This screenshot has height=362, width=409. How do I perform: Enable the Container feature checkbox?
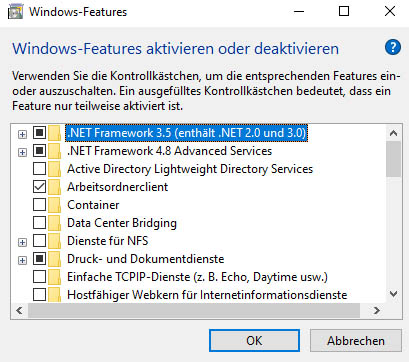39,205
